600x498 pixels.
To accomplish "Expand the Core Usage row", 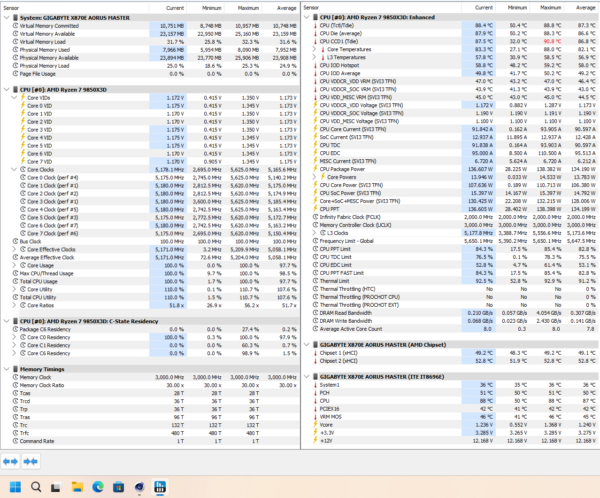I will click(x=14, y=265).
